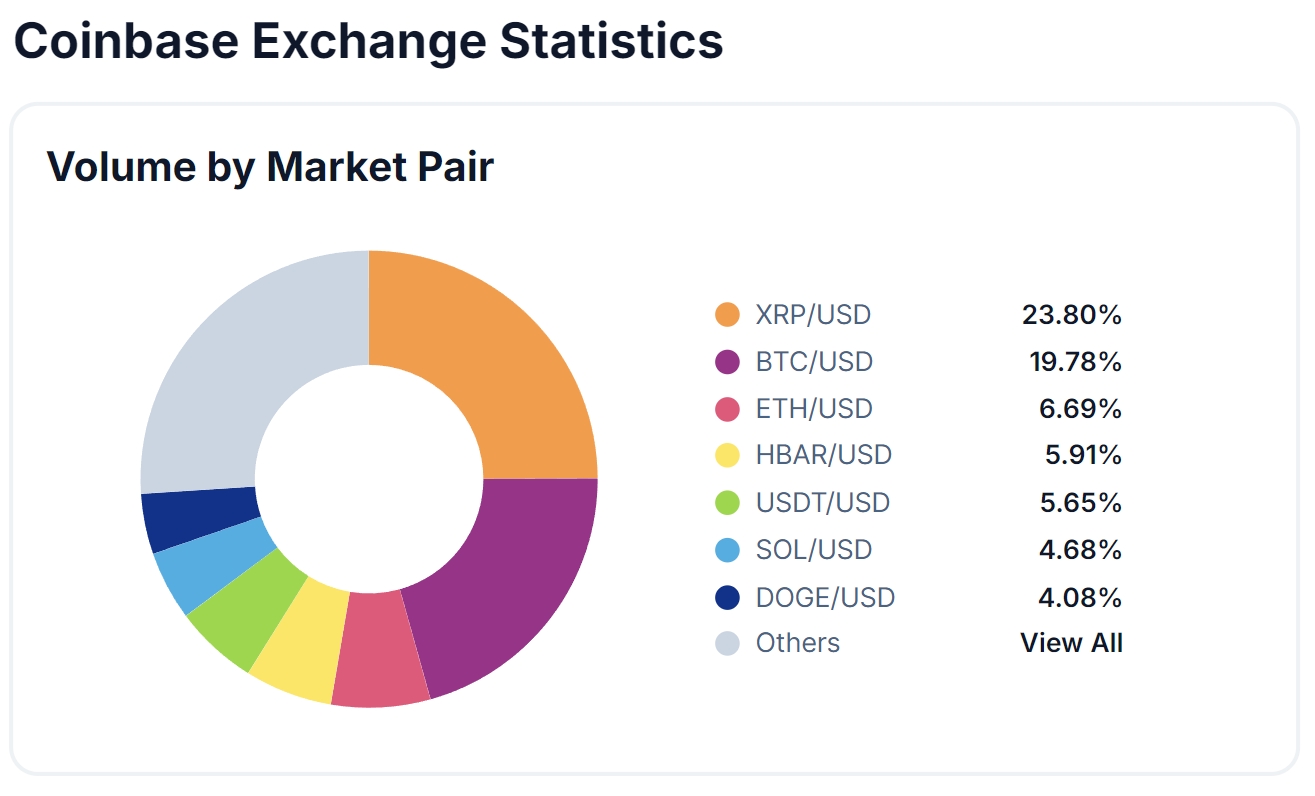Viewport: 1315px width, 796px height.
Task: Select the BTC/USD pair label
Action: point(814,361)
